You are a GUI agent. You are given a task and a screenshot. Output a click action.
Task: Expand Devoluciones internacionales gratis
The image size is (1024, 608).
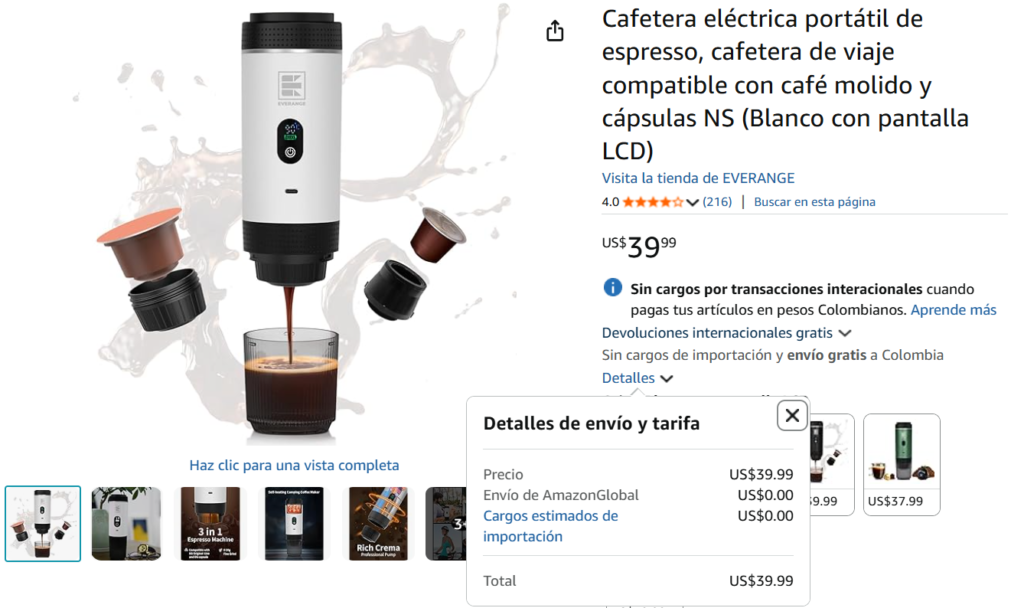tap(726, 333)
